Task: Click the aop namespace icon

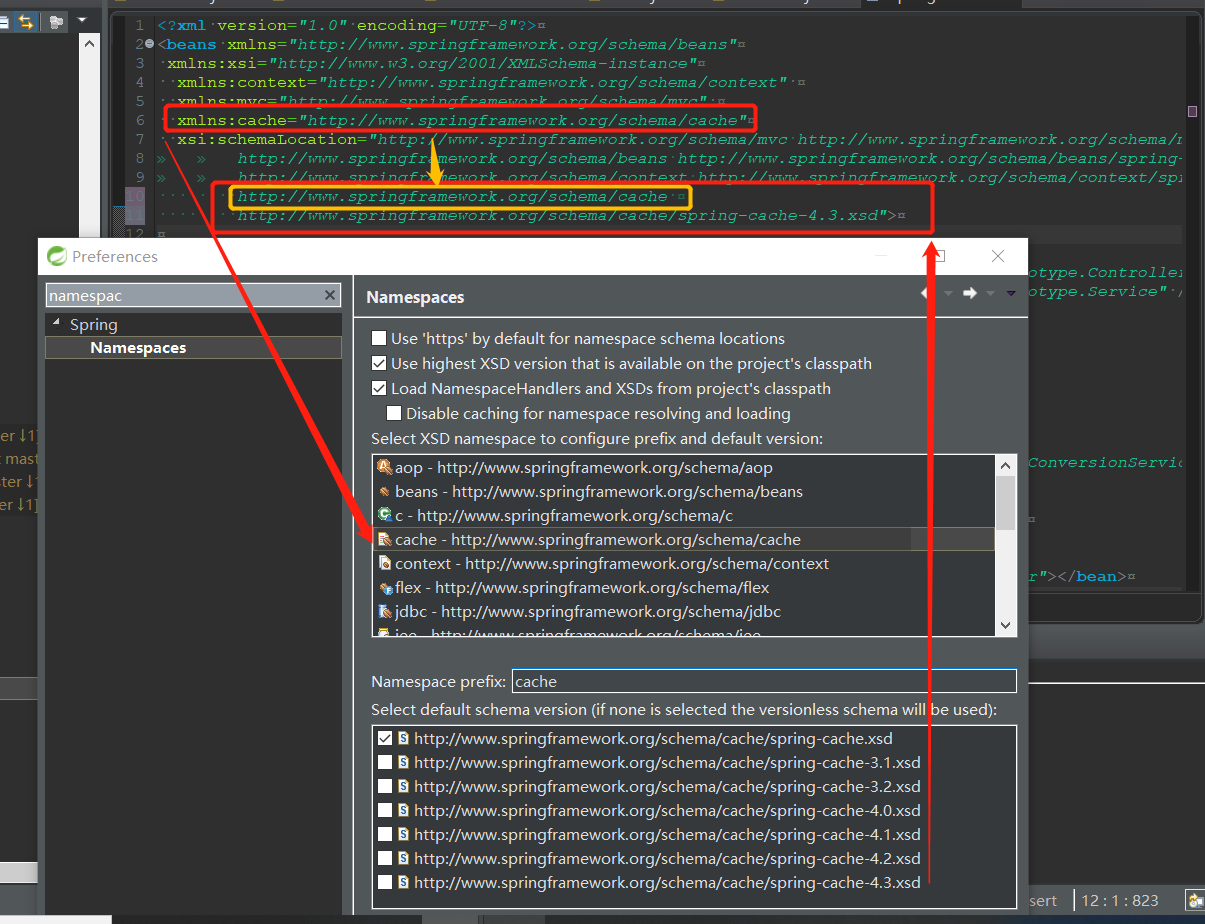Action: pyautogui.click(x=385, y=467)
